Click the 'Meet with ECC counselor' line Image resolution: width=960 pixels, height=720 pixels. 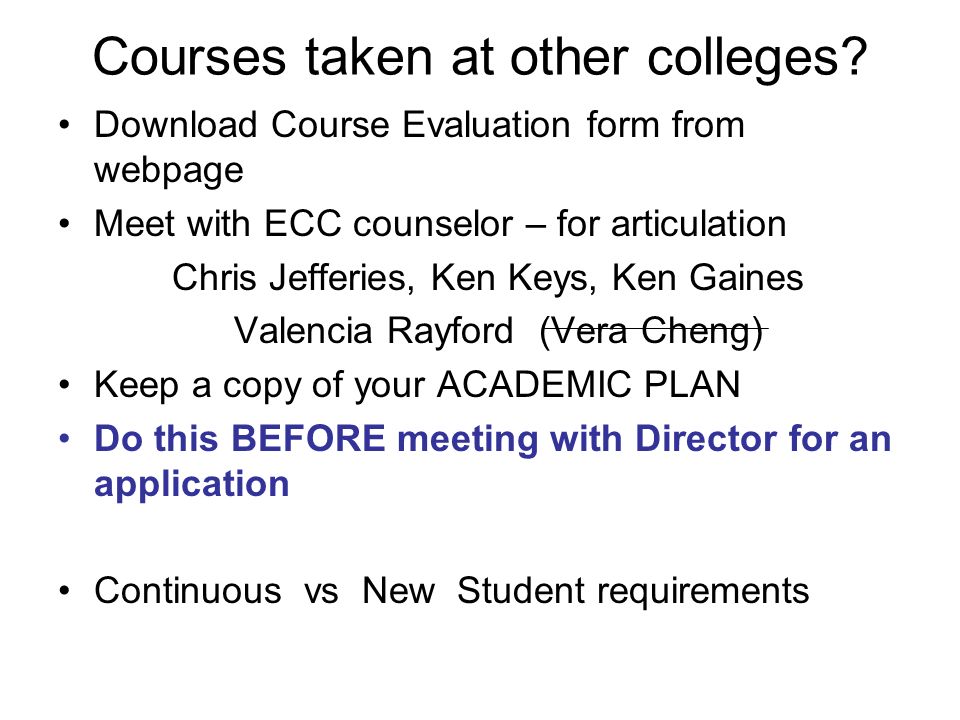(440, 223)
